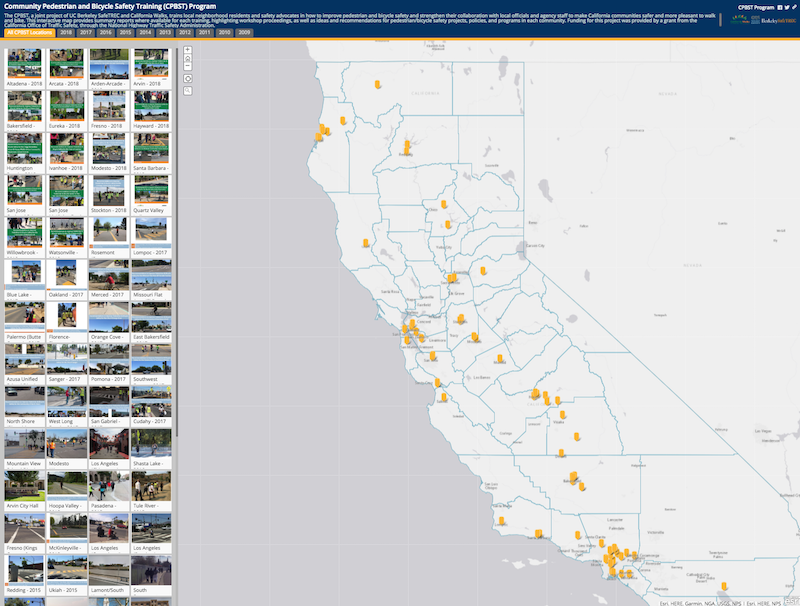The height and width of the screenshot is (606, 800).
Task: Select the map marker at Ukiah
Action: coord(365,243)
